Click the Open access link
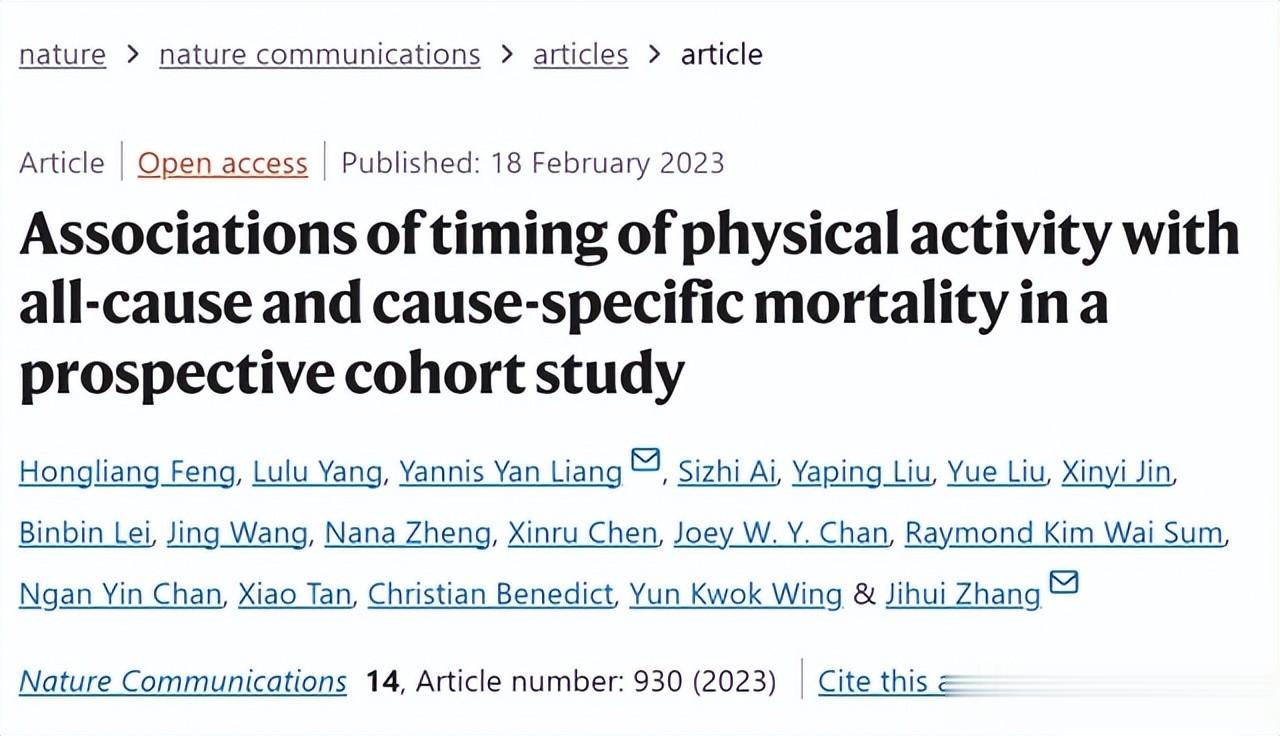The image size is (1280, 736). [222, 163]
